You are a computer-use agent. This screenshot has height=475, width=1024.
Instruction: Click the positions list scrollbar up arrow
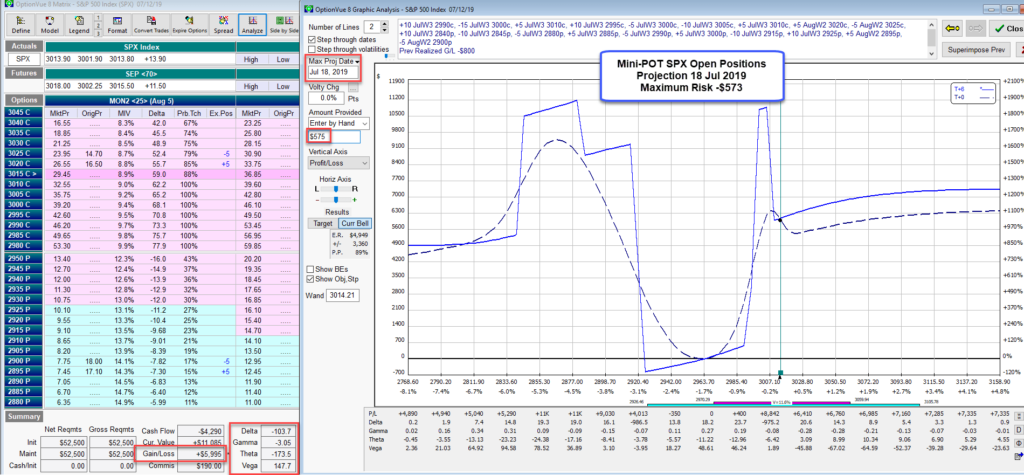[933, 23]
